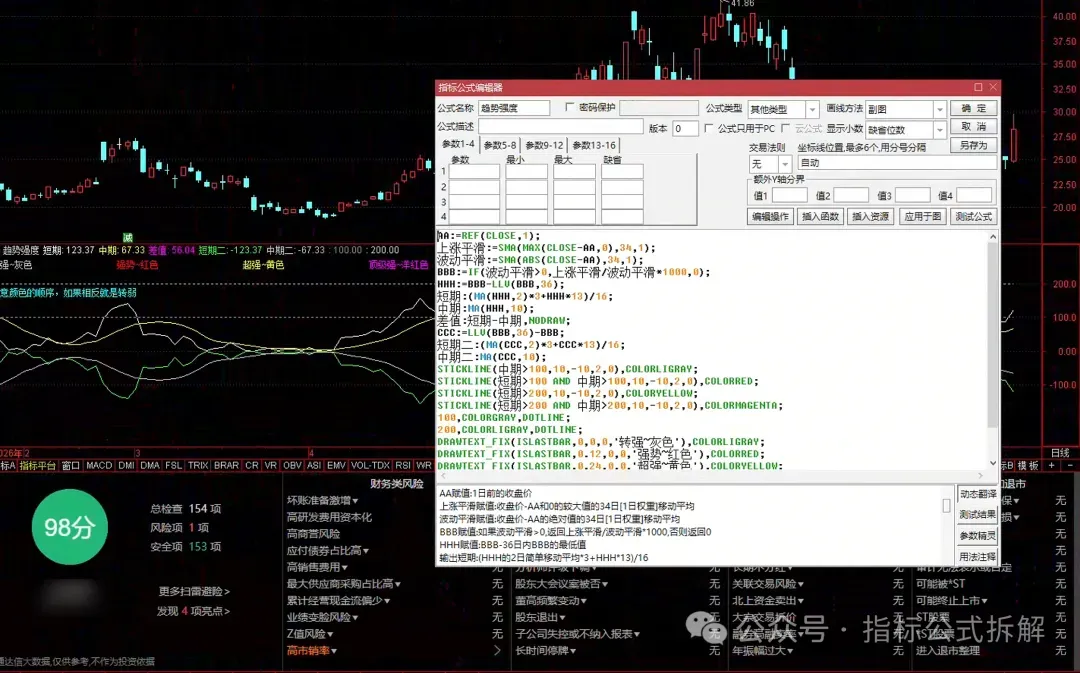Click the + zoom icon beside 模板

[1051, 466]
